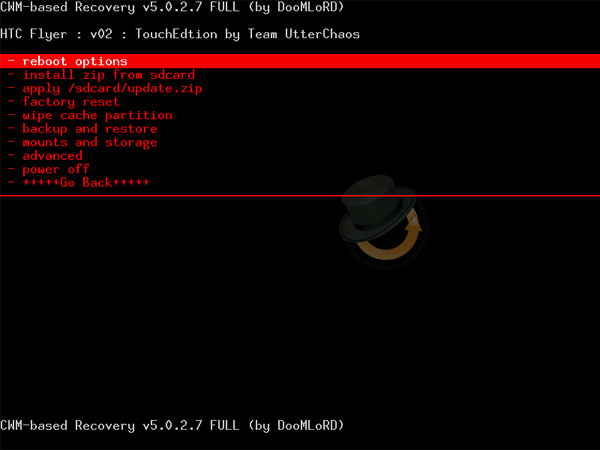The height and width of the screenshot is (450, 600).
Task: Click the recovery version footer at the bottom
Action: click(x=172, y=426)
